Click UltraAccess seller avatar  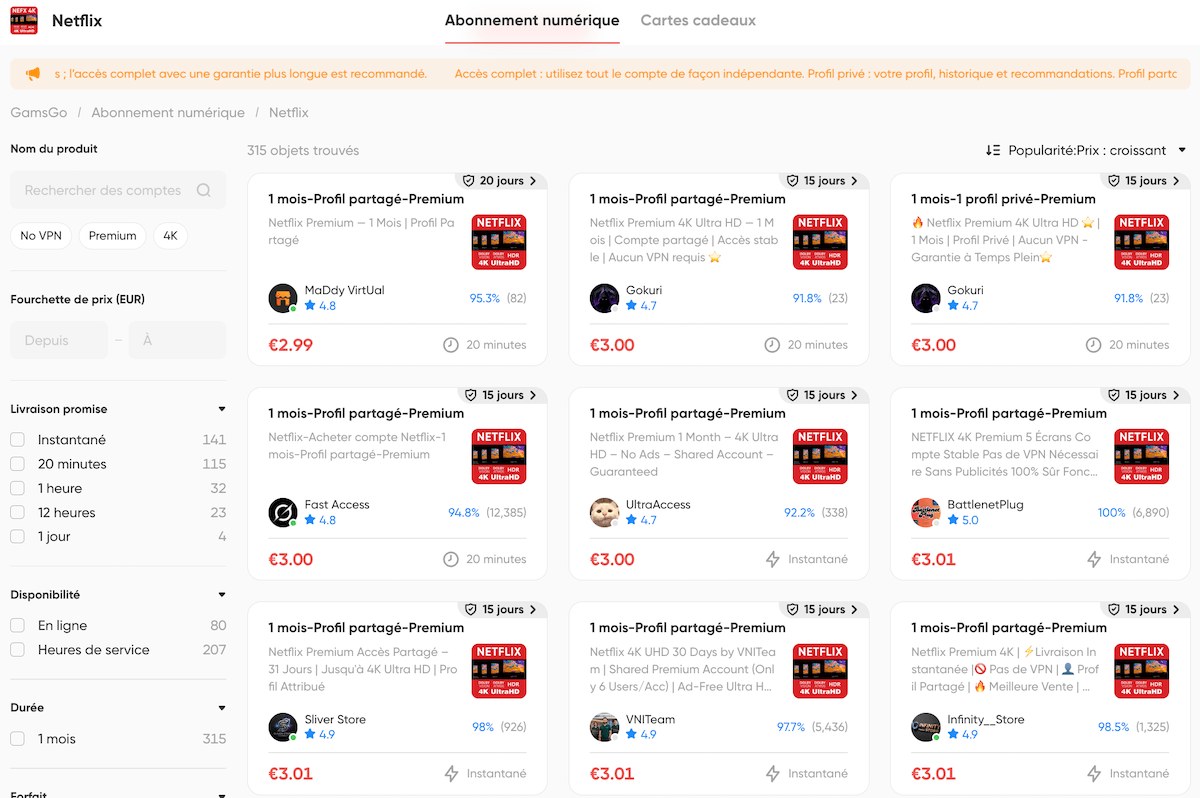tap(604, 512)
